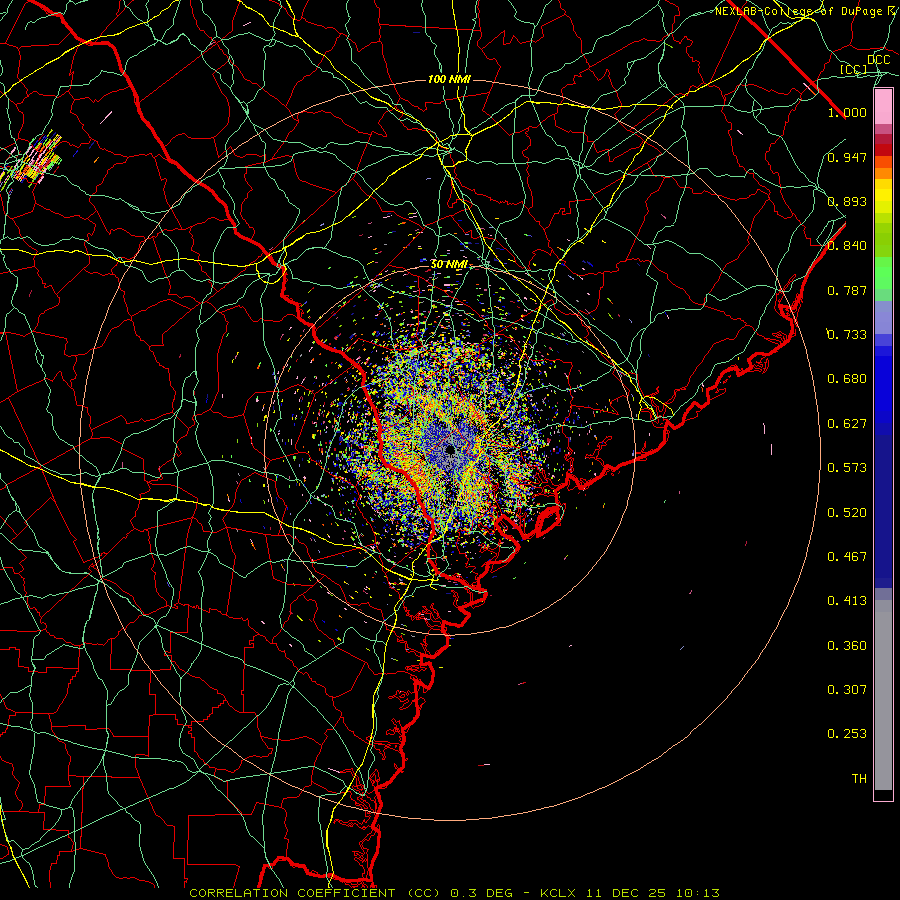900x900 pixels.
Task: Click the 0.680 color scale value
Action: (x=847, y=379)
